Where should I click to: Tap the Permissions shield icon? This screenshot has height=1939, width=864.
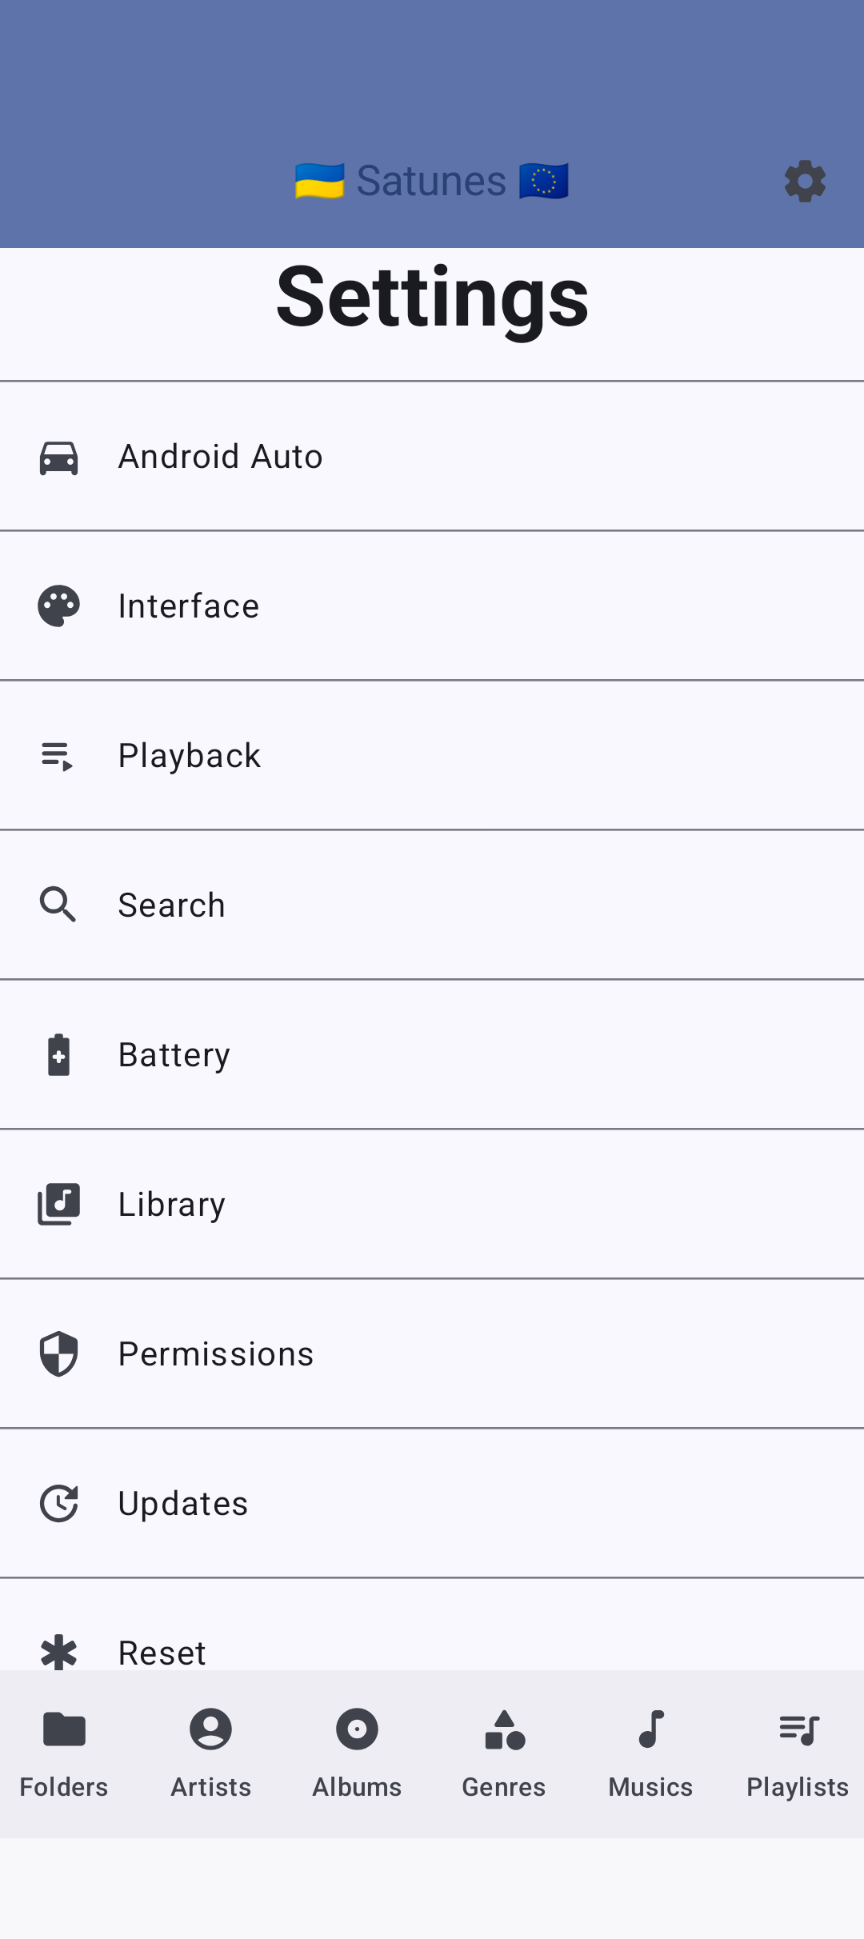[59, 1354]
